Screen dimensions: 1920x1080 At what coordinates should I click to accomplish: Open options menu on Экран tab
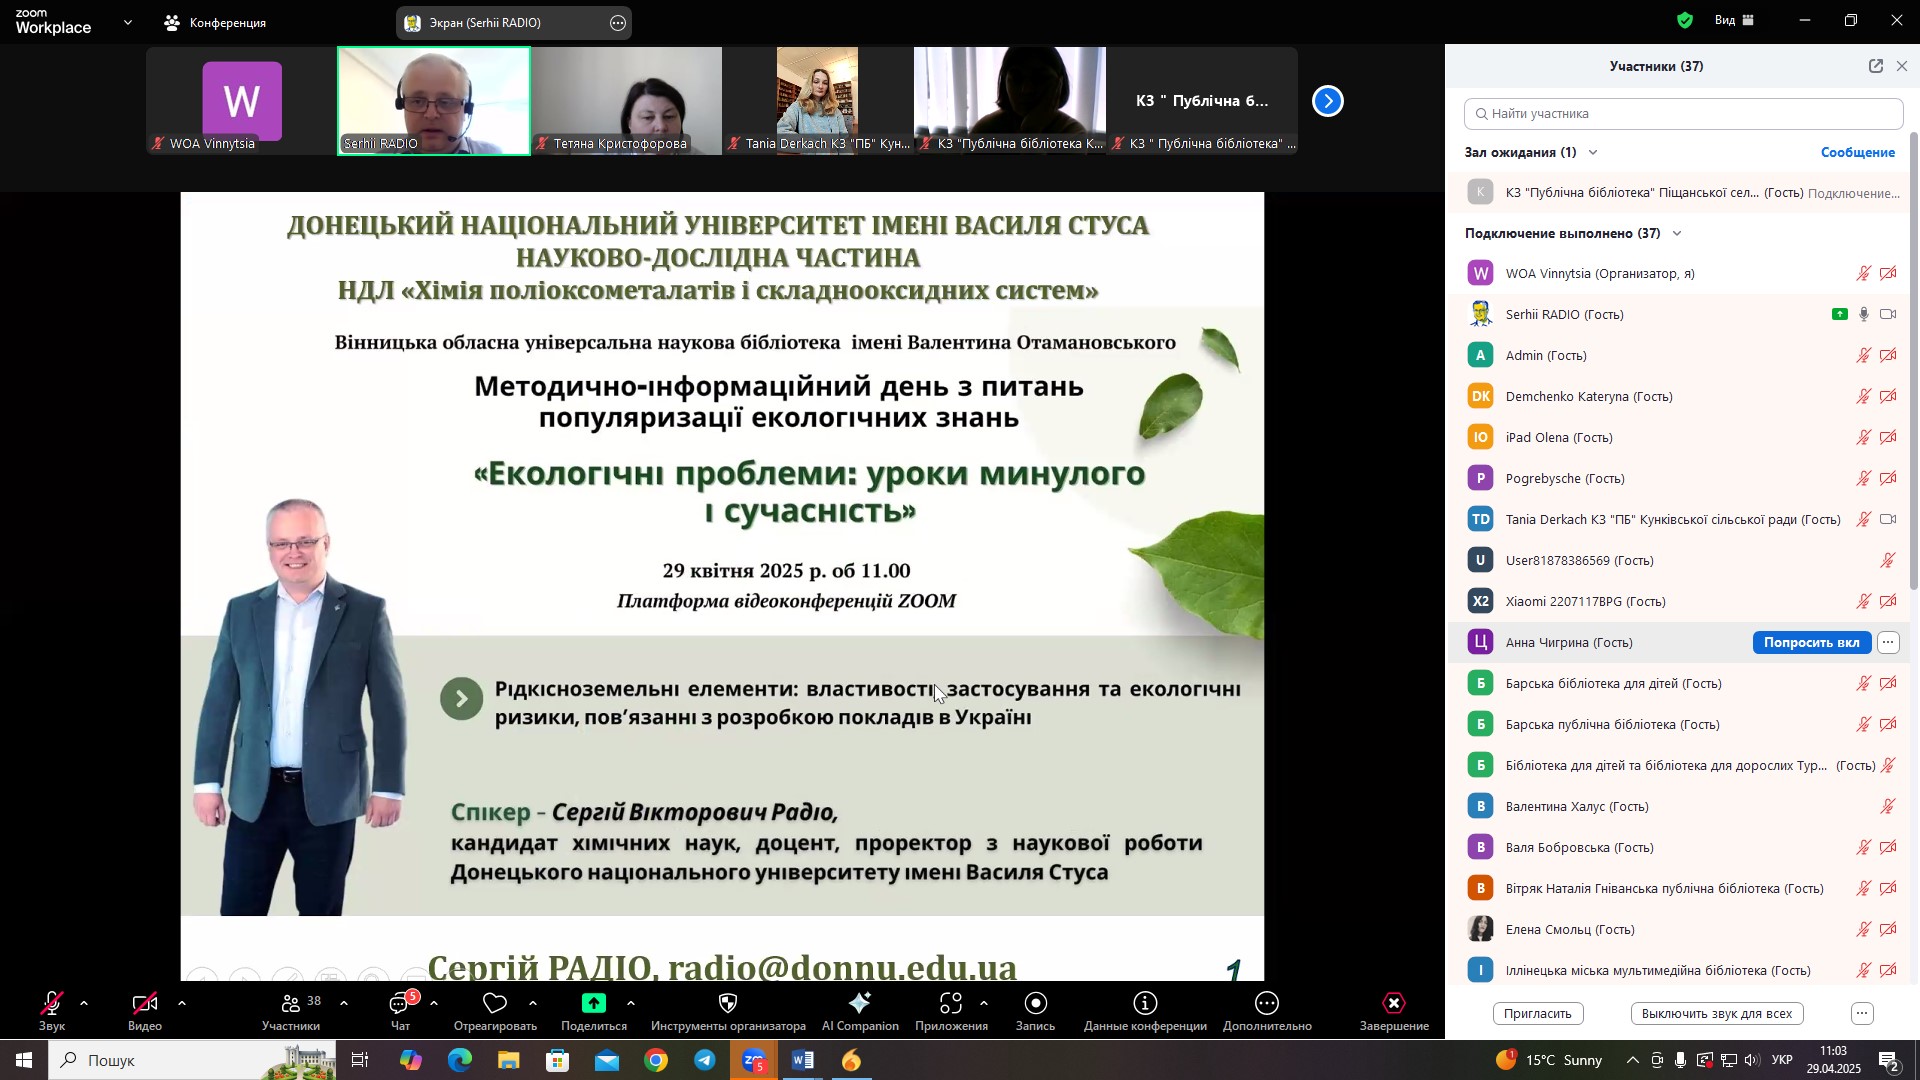(618, 22)
